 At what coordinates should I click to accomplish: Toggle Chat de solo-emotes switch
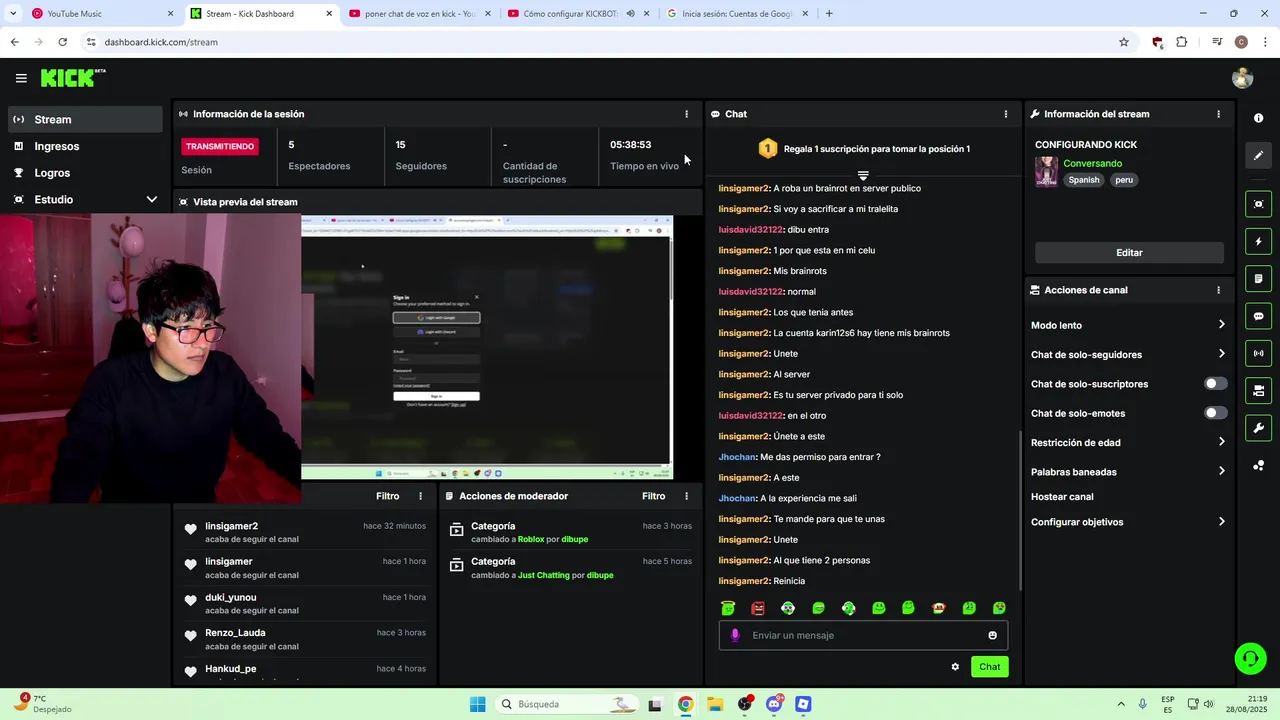click(1215, 413)
